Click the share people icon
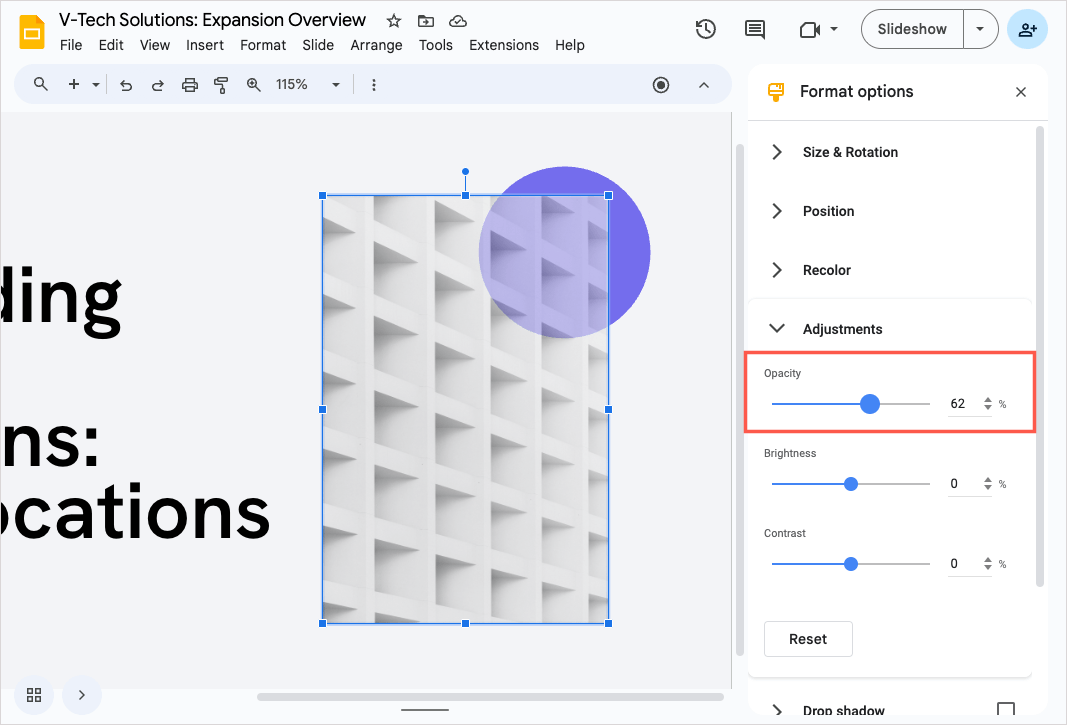 coord(1027,29)
